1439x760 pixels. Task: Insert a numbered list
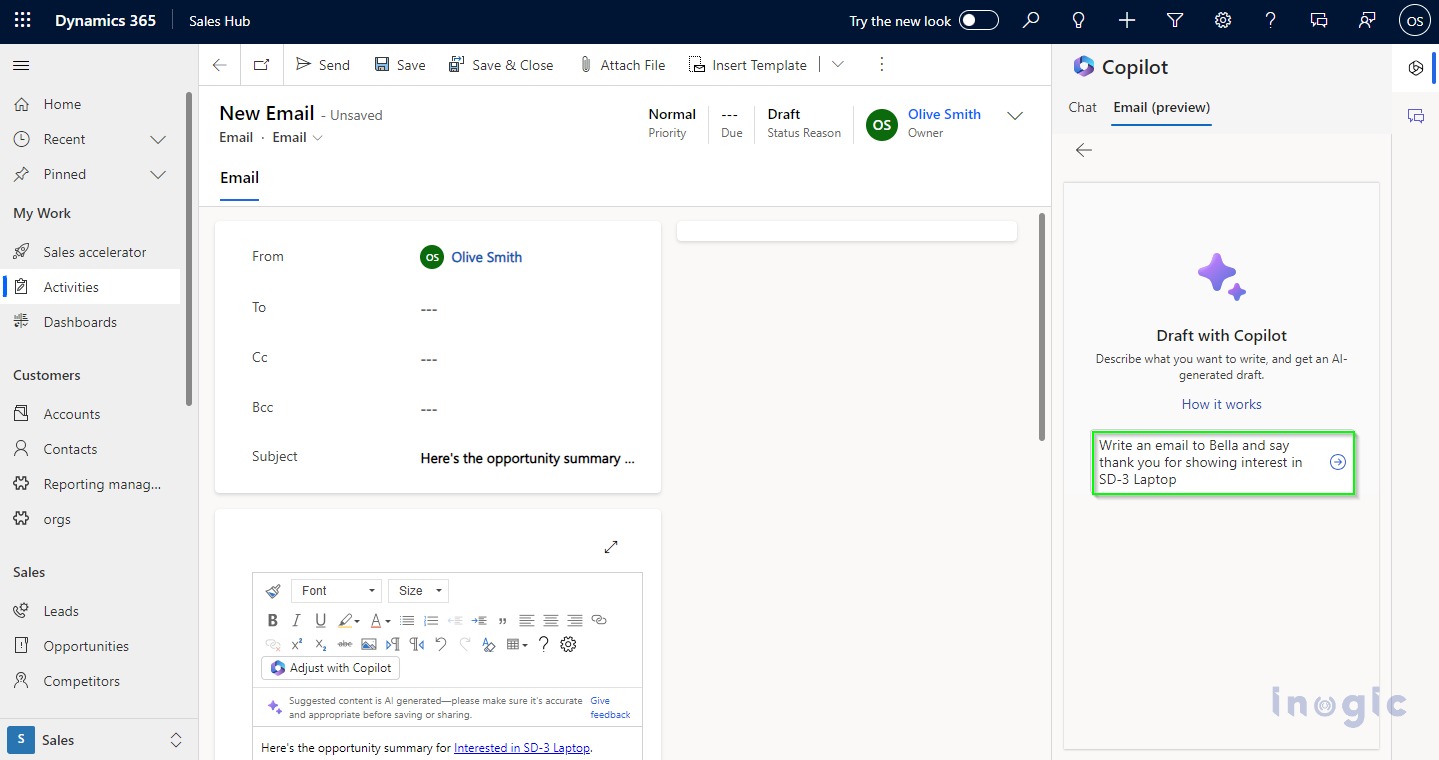click(x=431, y=621)
